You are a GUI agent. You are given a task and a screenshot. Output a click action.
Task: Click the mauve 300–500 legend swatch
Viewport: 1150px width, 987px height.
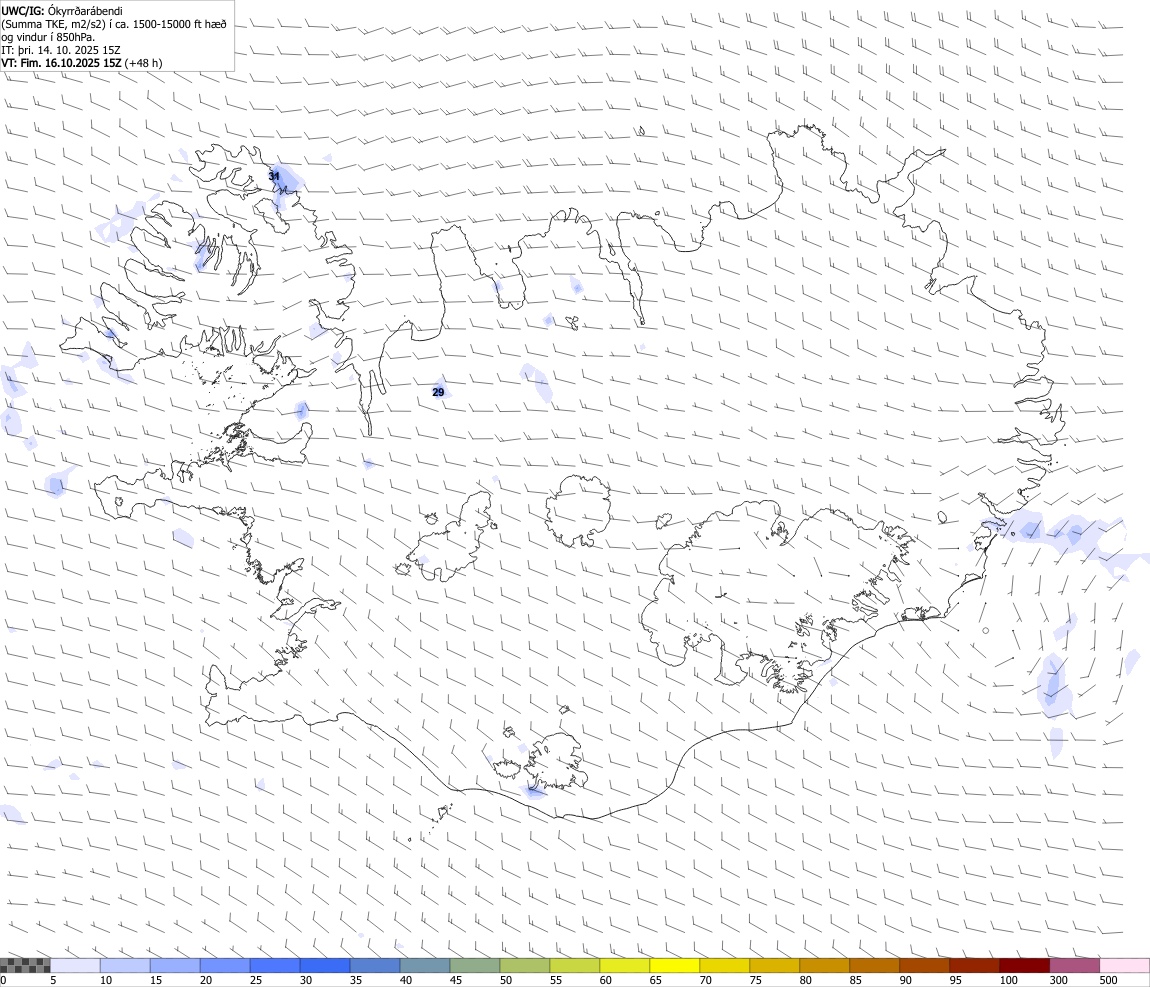click(1074, 965)
